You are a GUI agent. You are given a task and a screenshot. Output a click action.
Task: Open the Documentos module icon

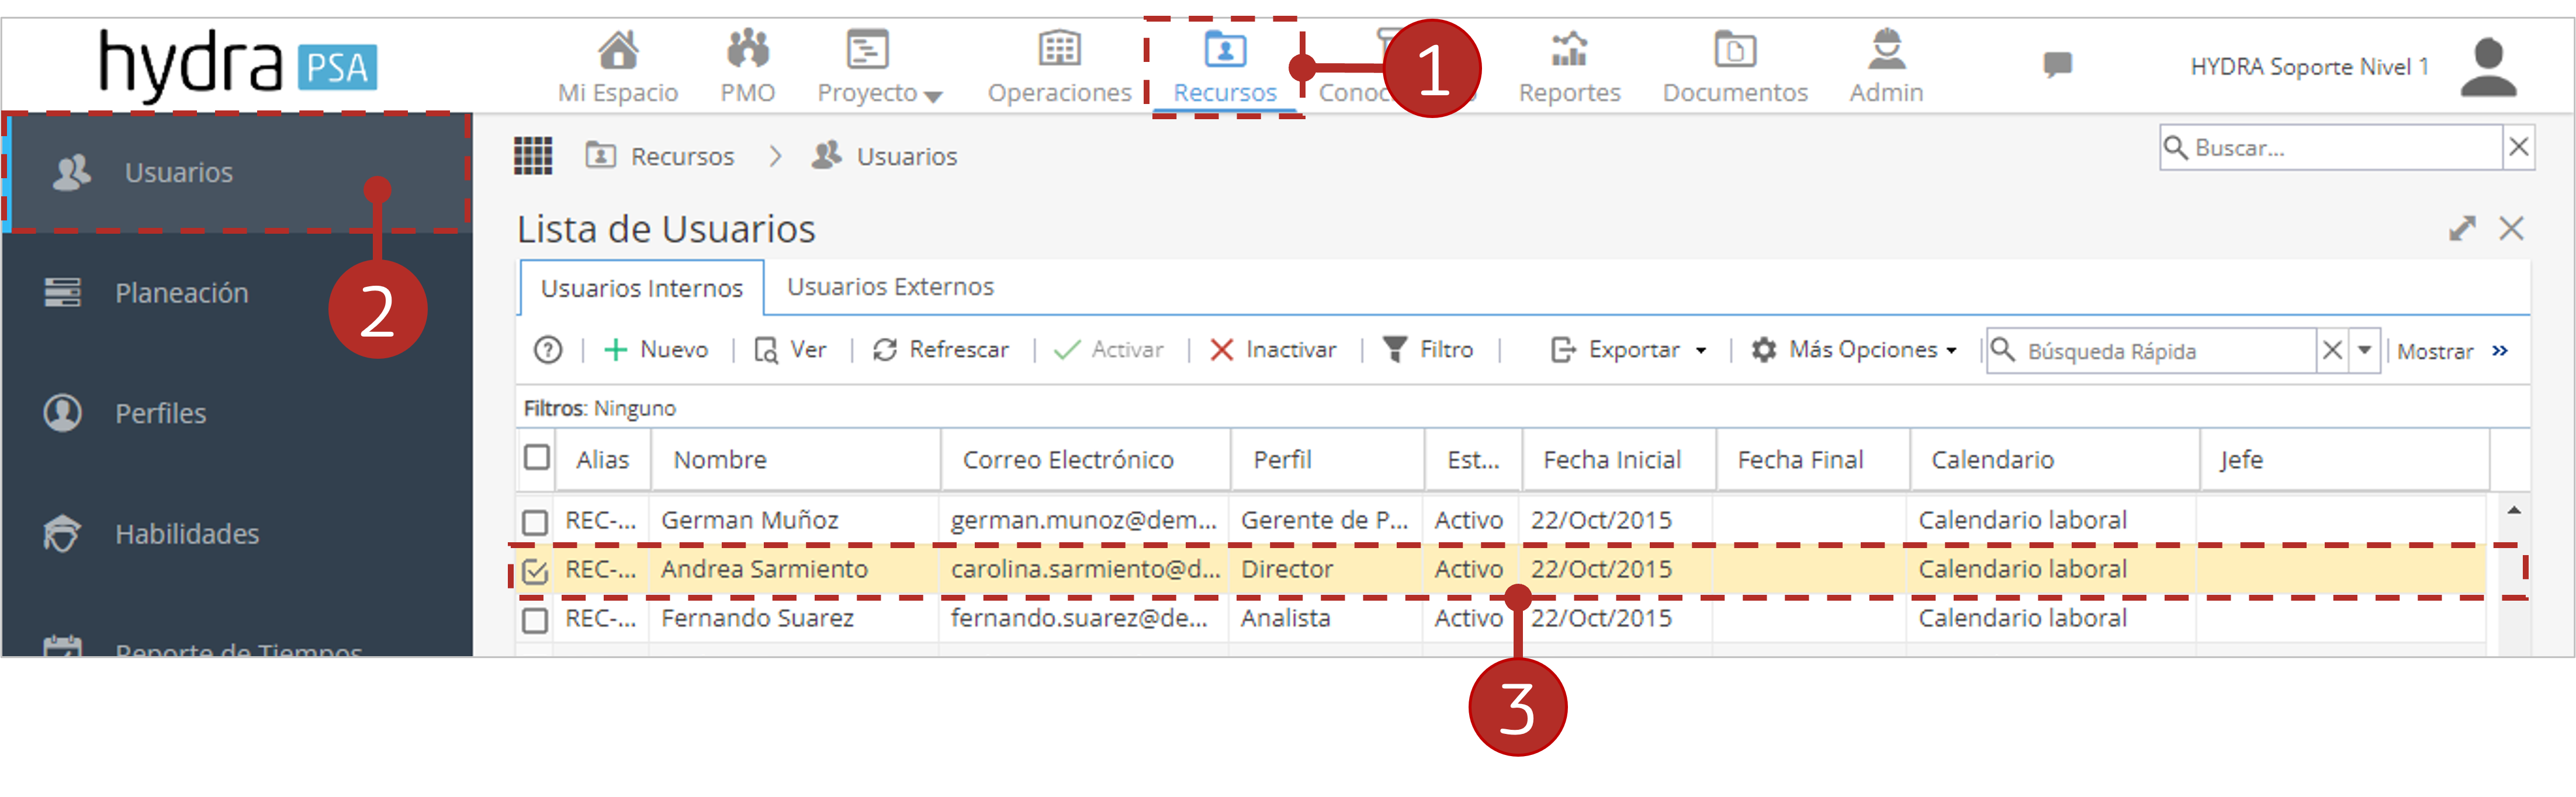point(1735,49)
